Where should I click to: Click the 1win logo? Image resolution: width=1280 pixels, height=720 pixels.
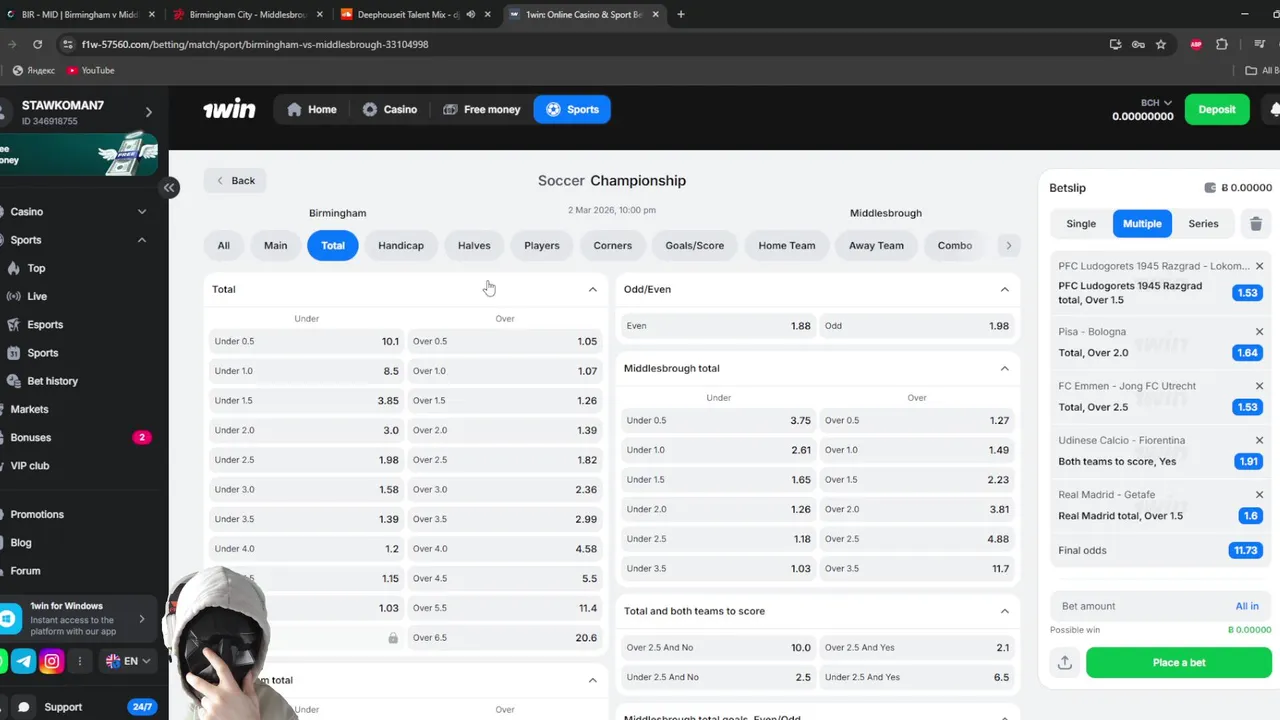click(229, 110)
